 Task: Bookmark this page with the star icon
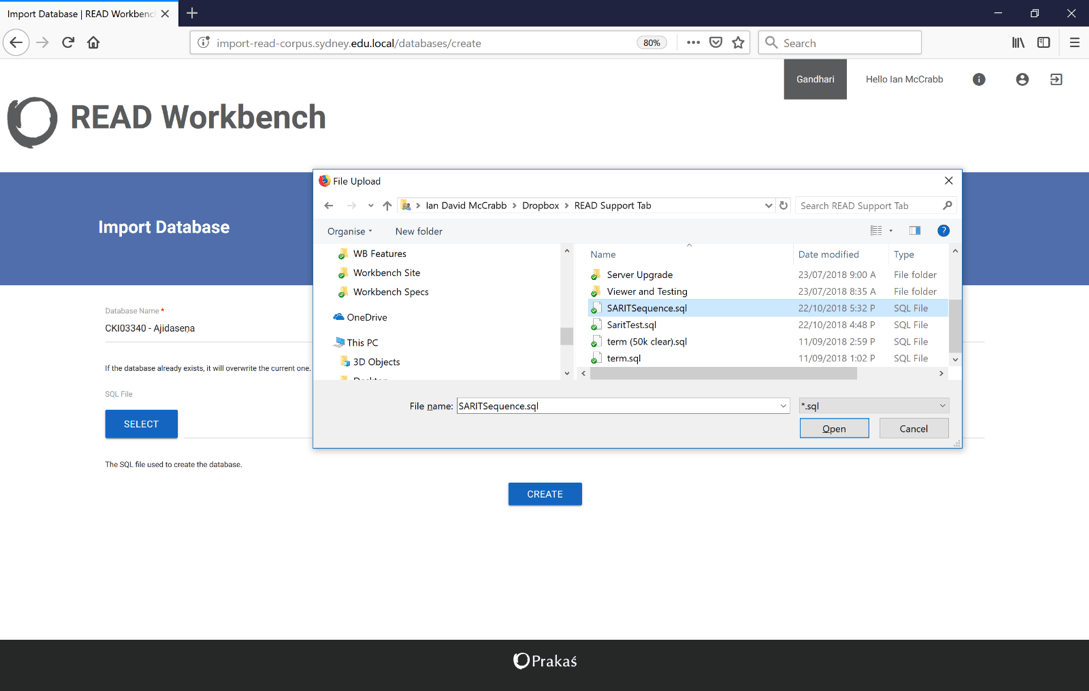point(738,42)
